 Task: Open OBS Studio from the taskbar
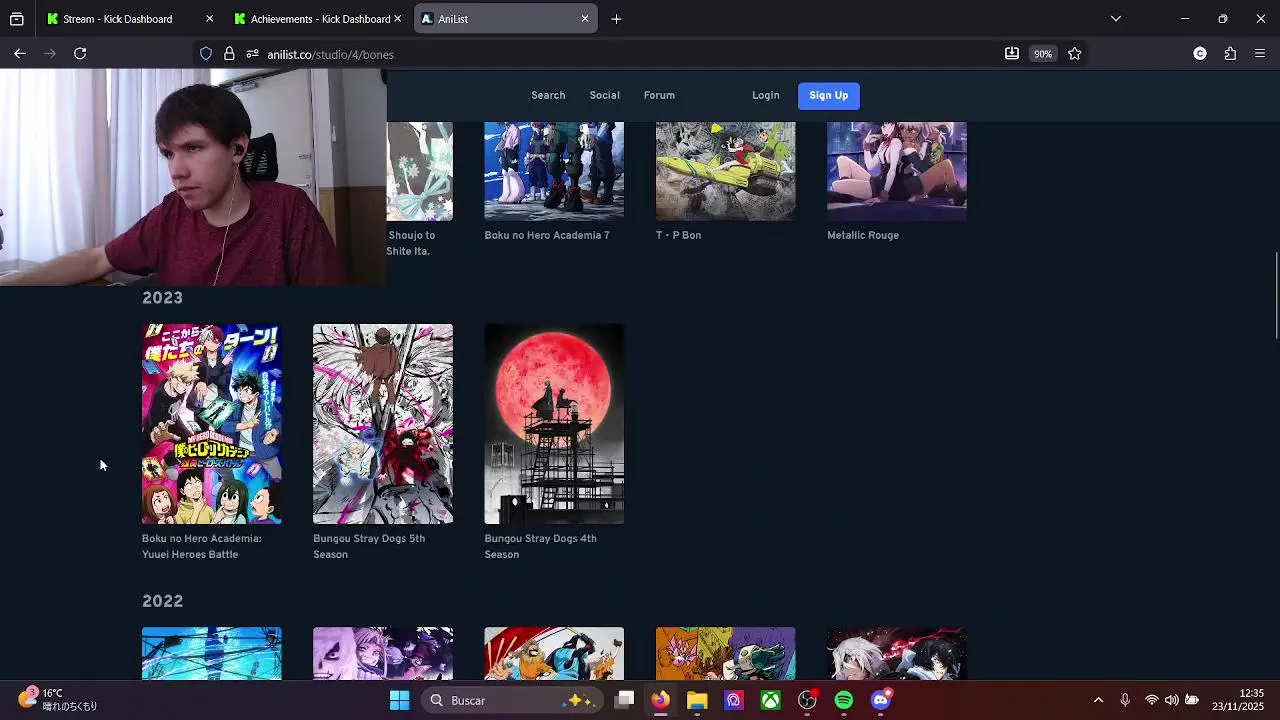808,701
